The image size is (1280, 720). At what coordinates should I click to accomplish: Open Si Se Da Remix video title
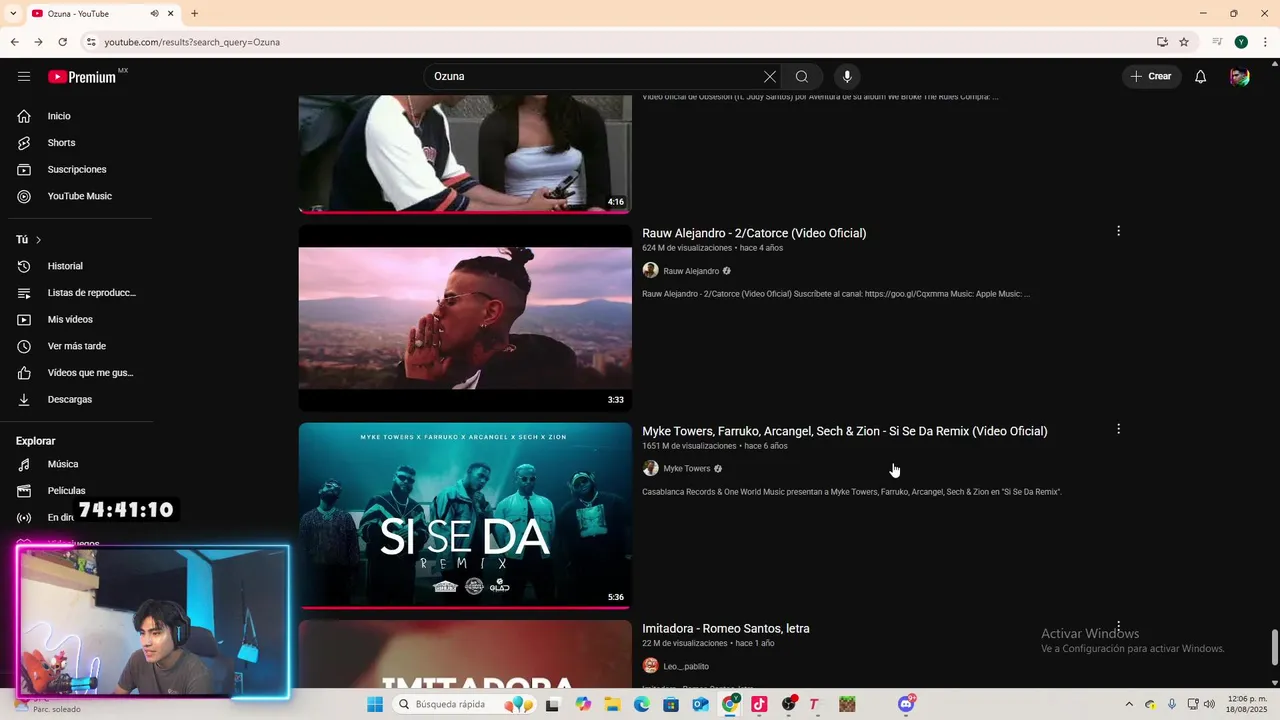[845, 431]
